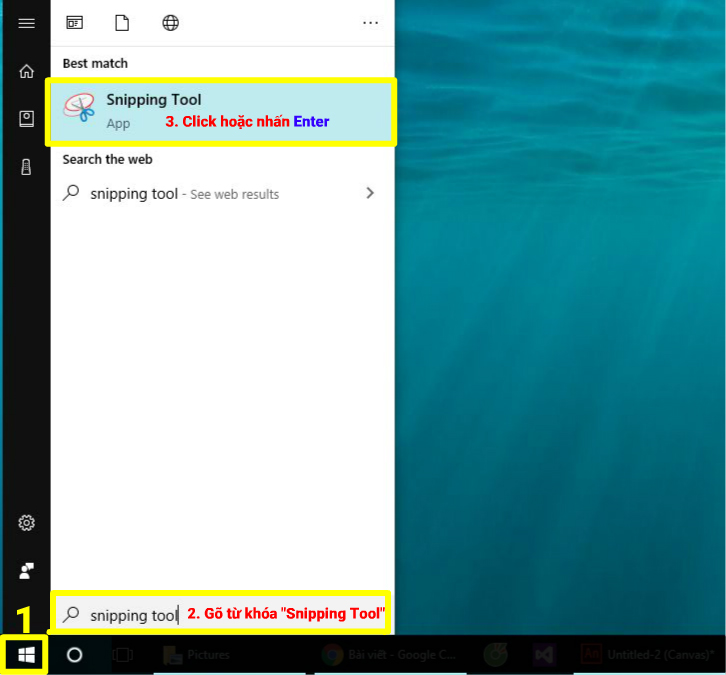This screenshot has height=675, width=726.
Task: Filter search results by Web
Action: (x=170, y=23)
